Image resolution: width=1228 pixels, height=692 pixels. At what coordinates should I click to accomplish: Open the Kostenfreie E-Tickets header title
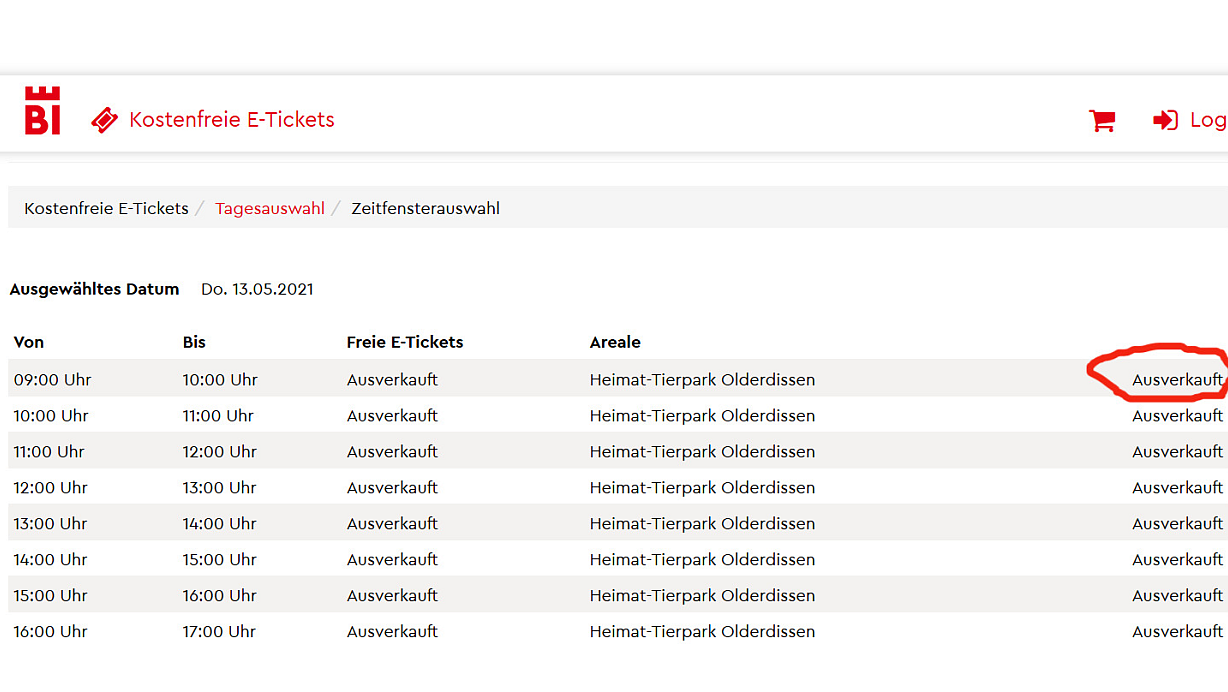tap(232, 120)
